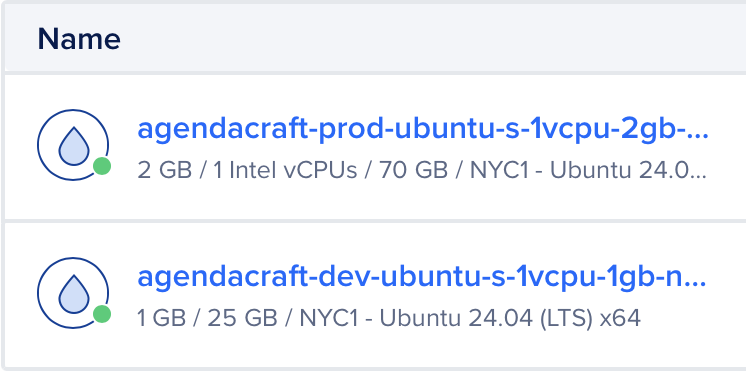Click the water drop glyph in prod icon
The image size is (746, 372).
74,146
